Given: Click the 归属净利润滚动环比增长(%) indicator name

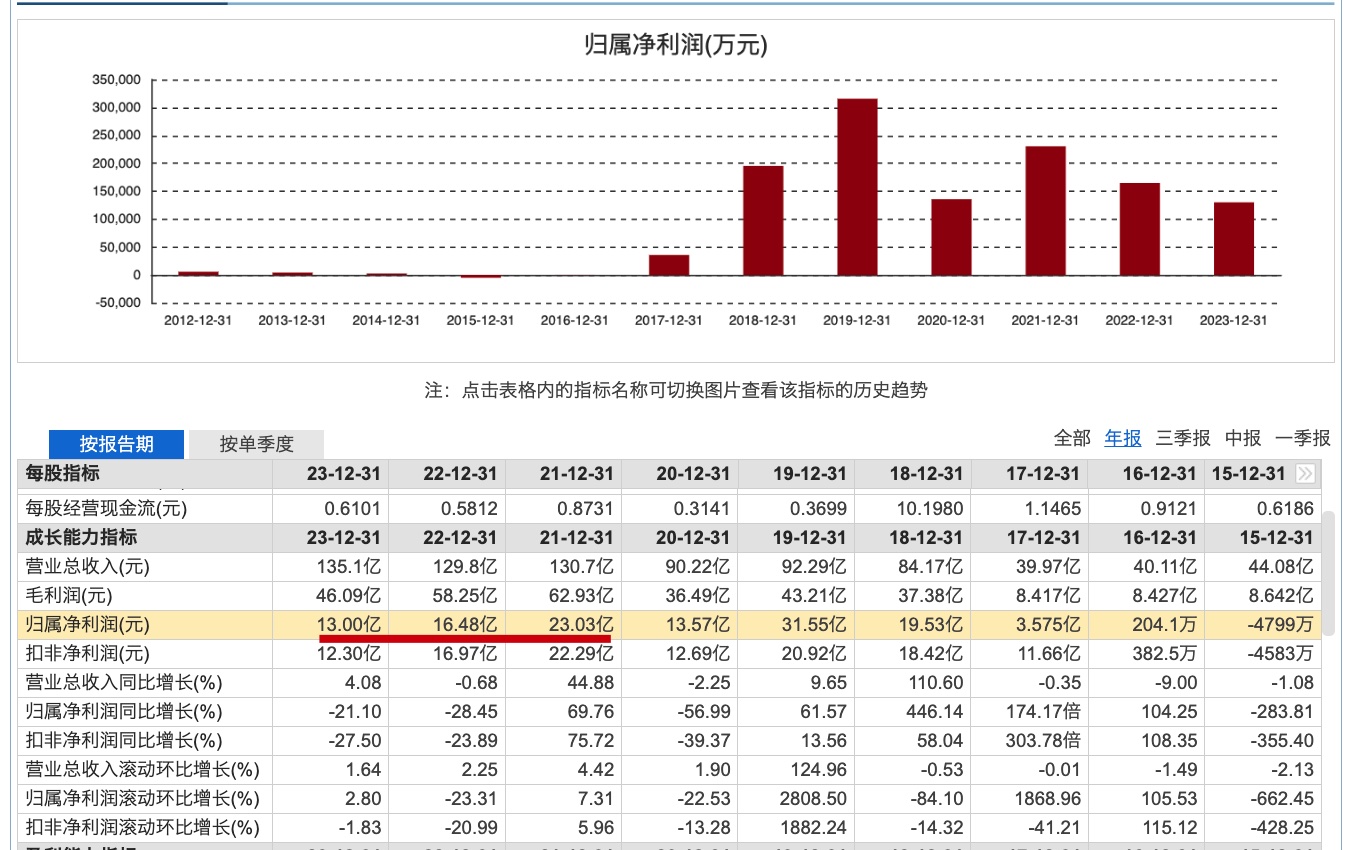Looking at the screenshot, I should (x=143, y=799).
